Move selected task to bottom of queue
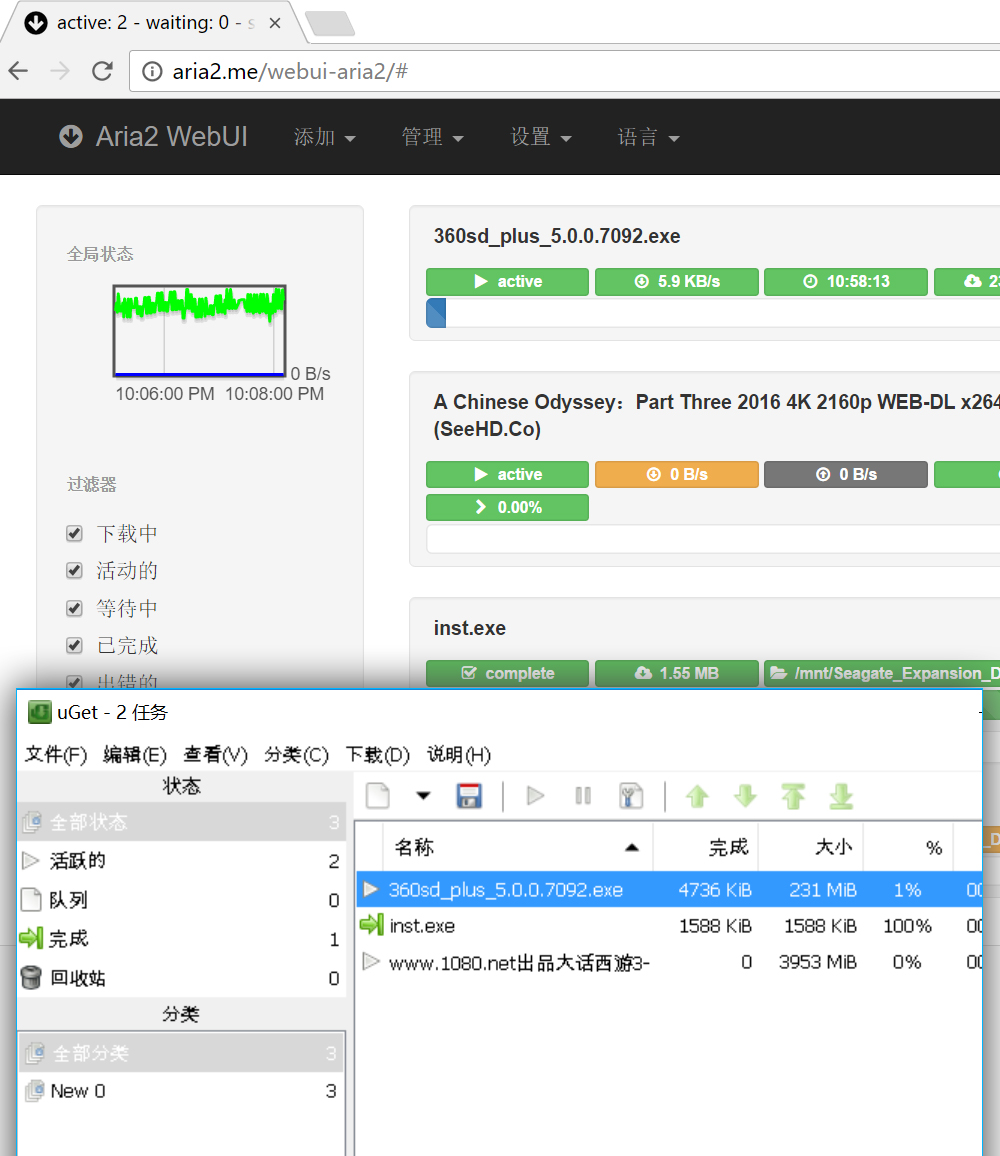 [x=841, y=795]
